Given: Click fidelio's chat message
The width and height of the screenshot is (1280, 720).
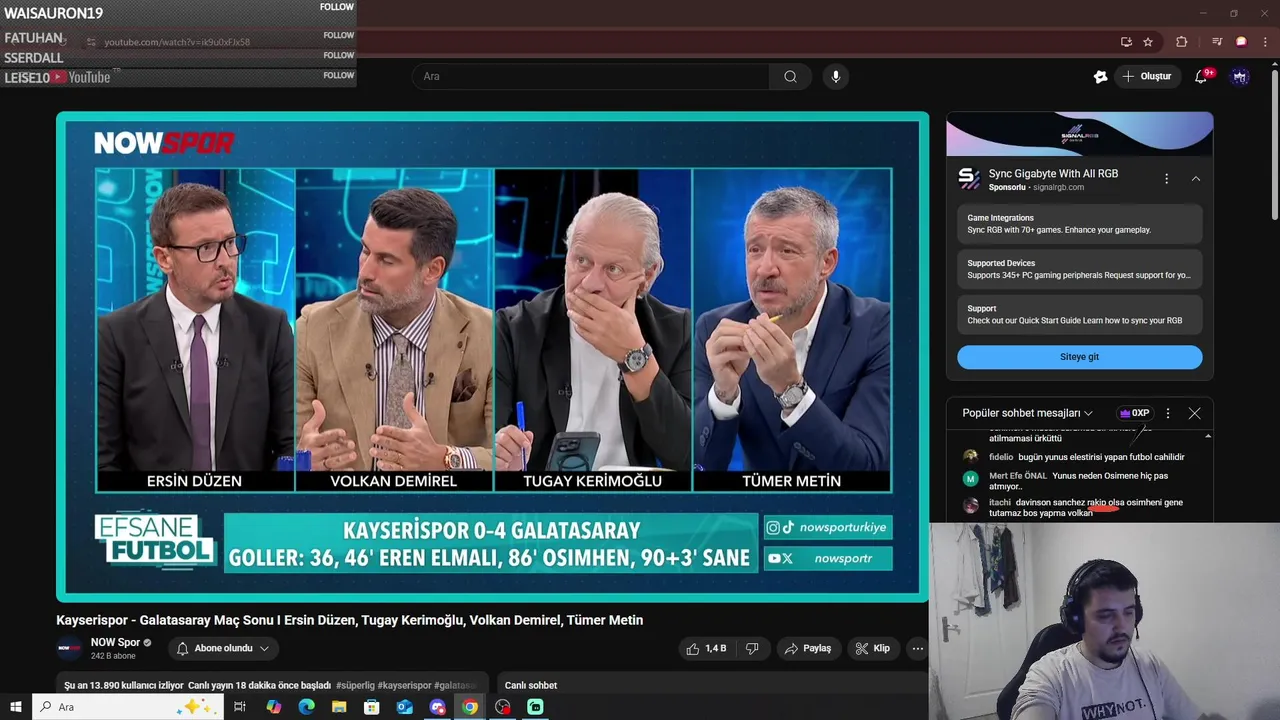Looking at the screenshot, I should pos(1075,457).
